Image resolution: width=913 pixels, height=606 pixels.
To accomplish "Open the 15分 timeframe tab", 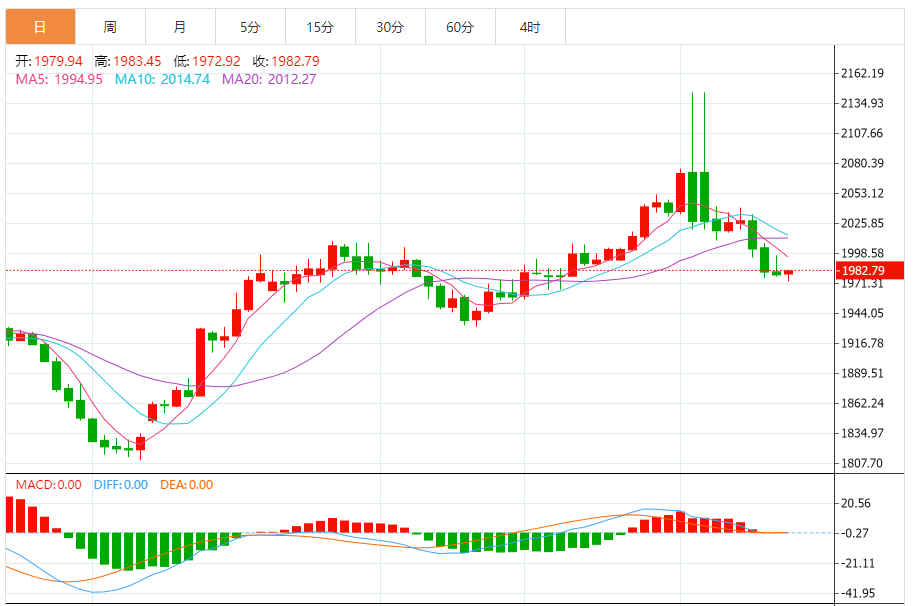I will click(320, 27).
